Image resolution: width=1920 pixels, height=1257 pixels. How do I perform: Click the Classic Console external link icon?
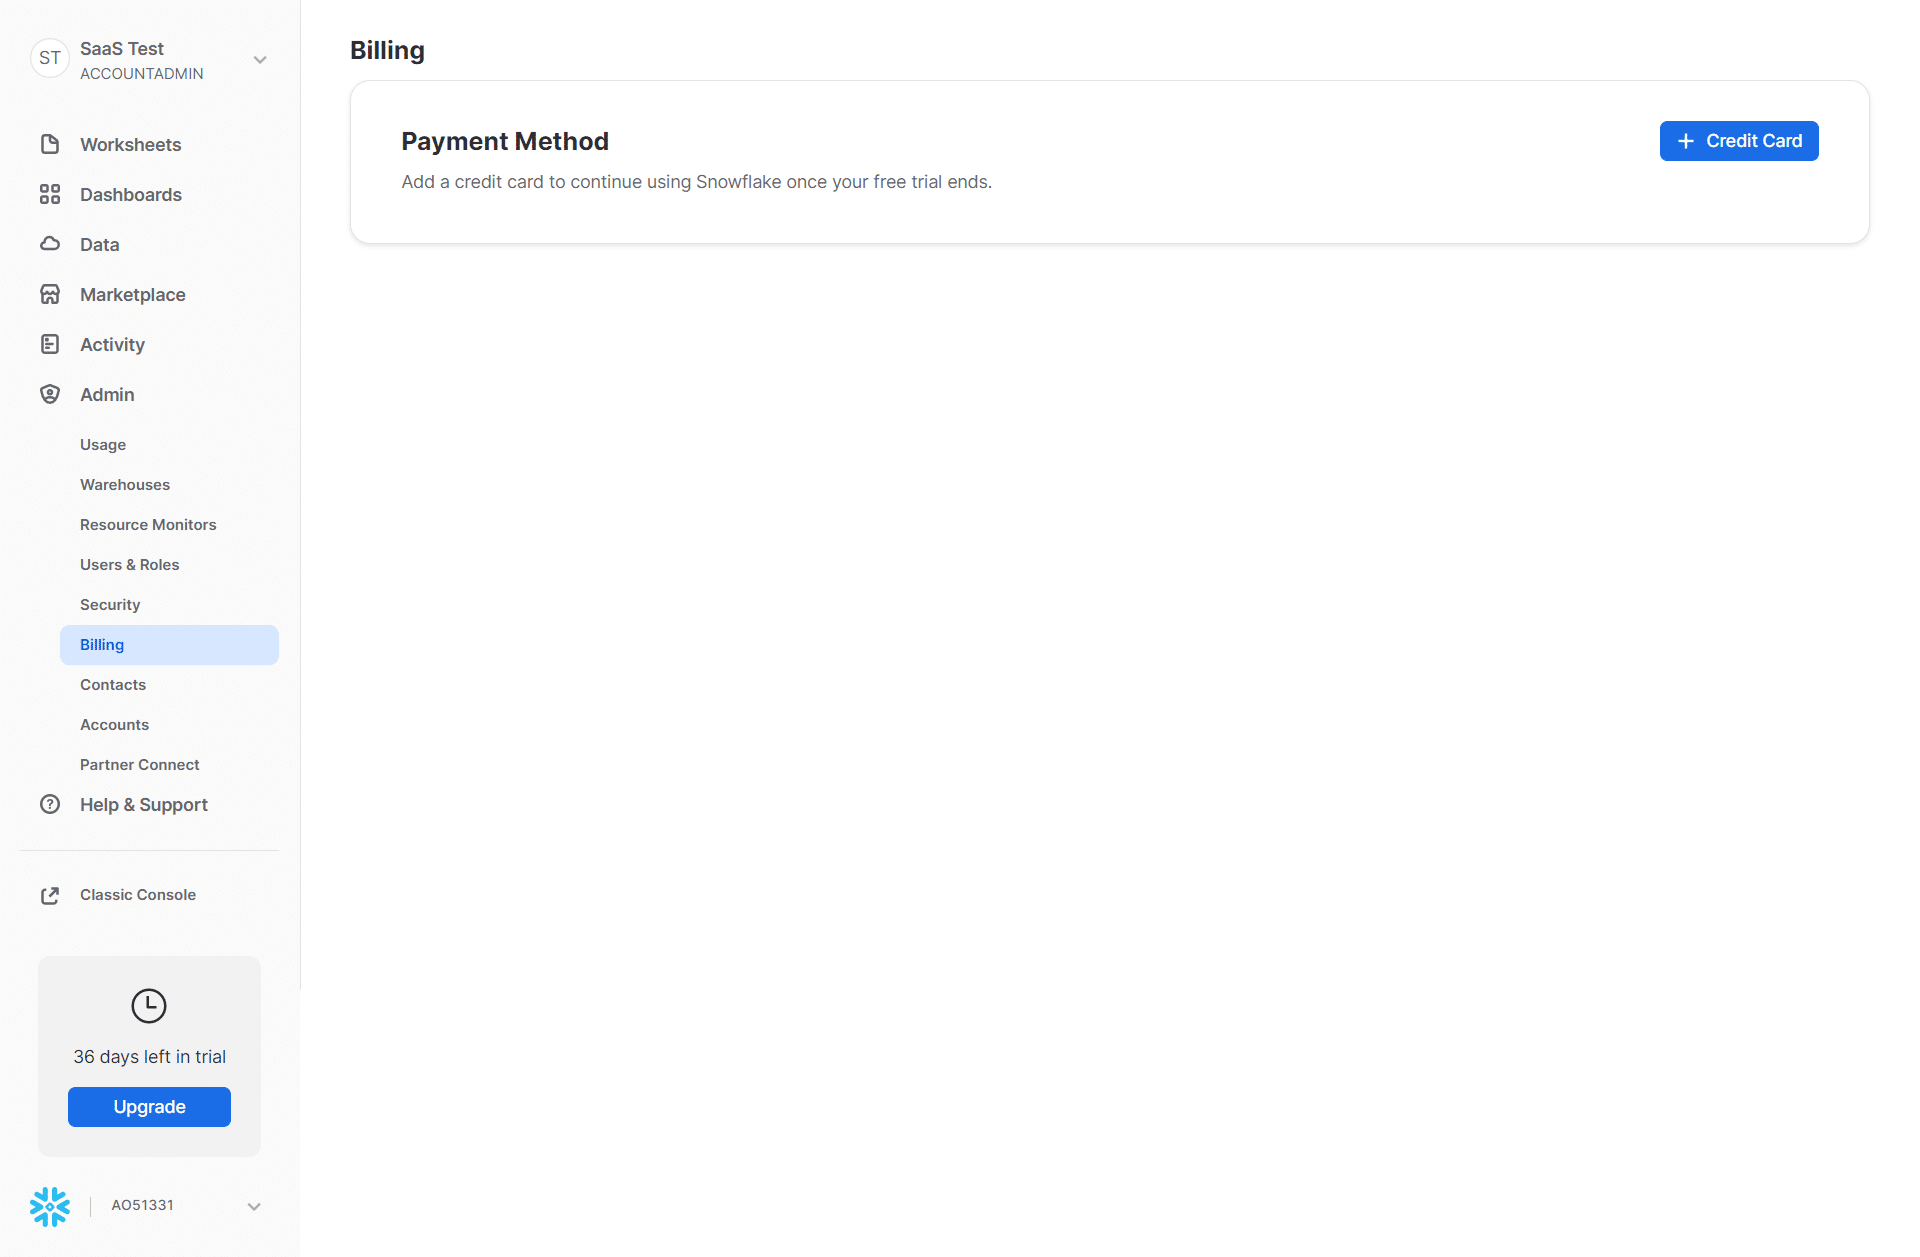[x=48, y=894]
